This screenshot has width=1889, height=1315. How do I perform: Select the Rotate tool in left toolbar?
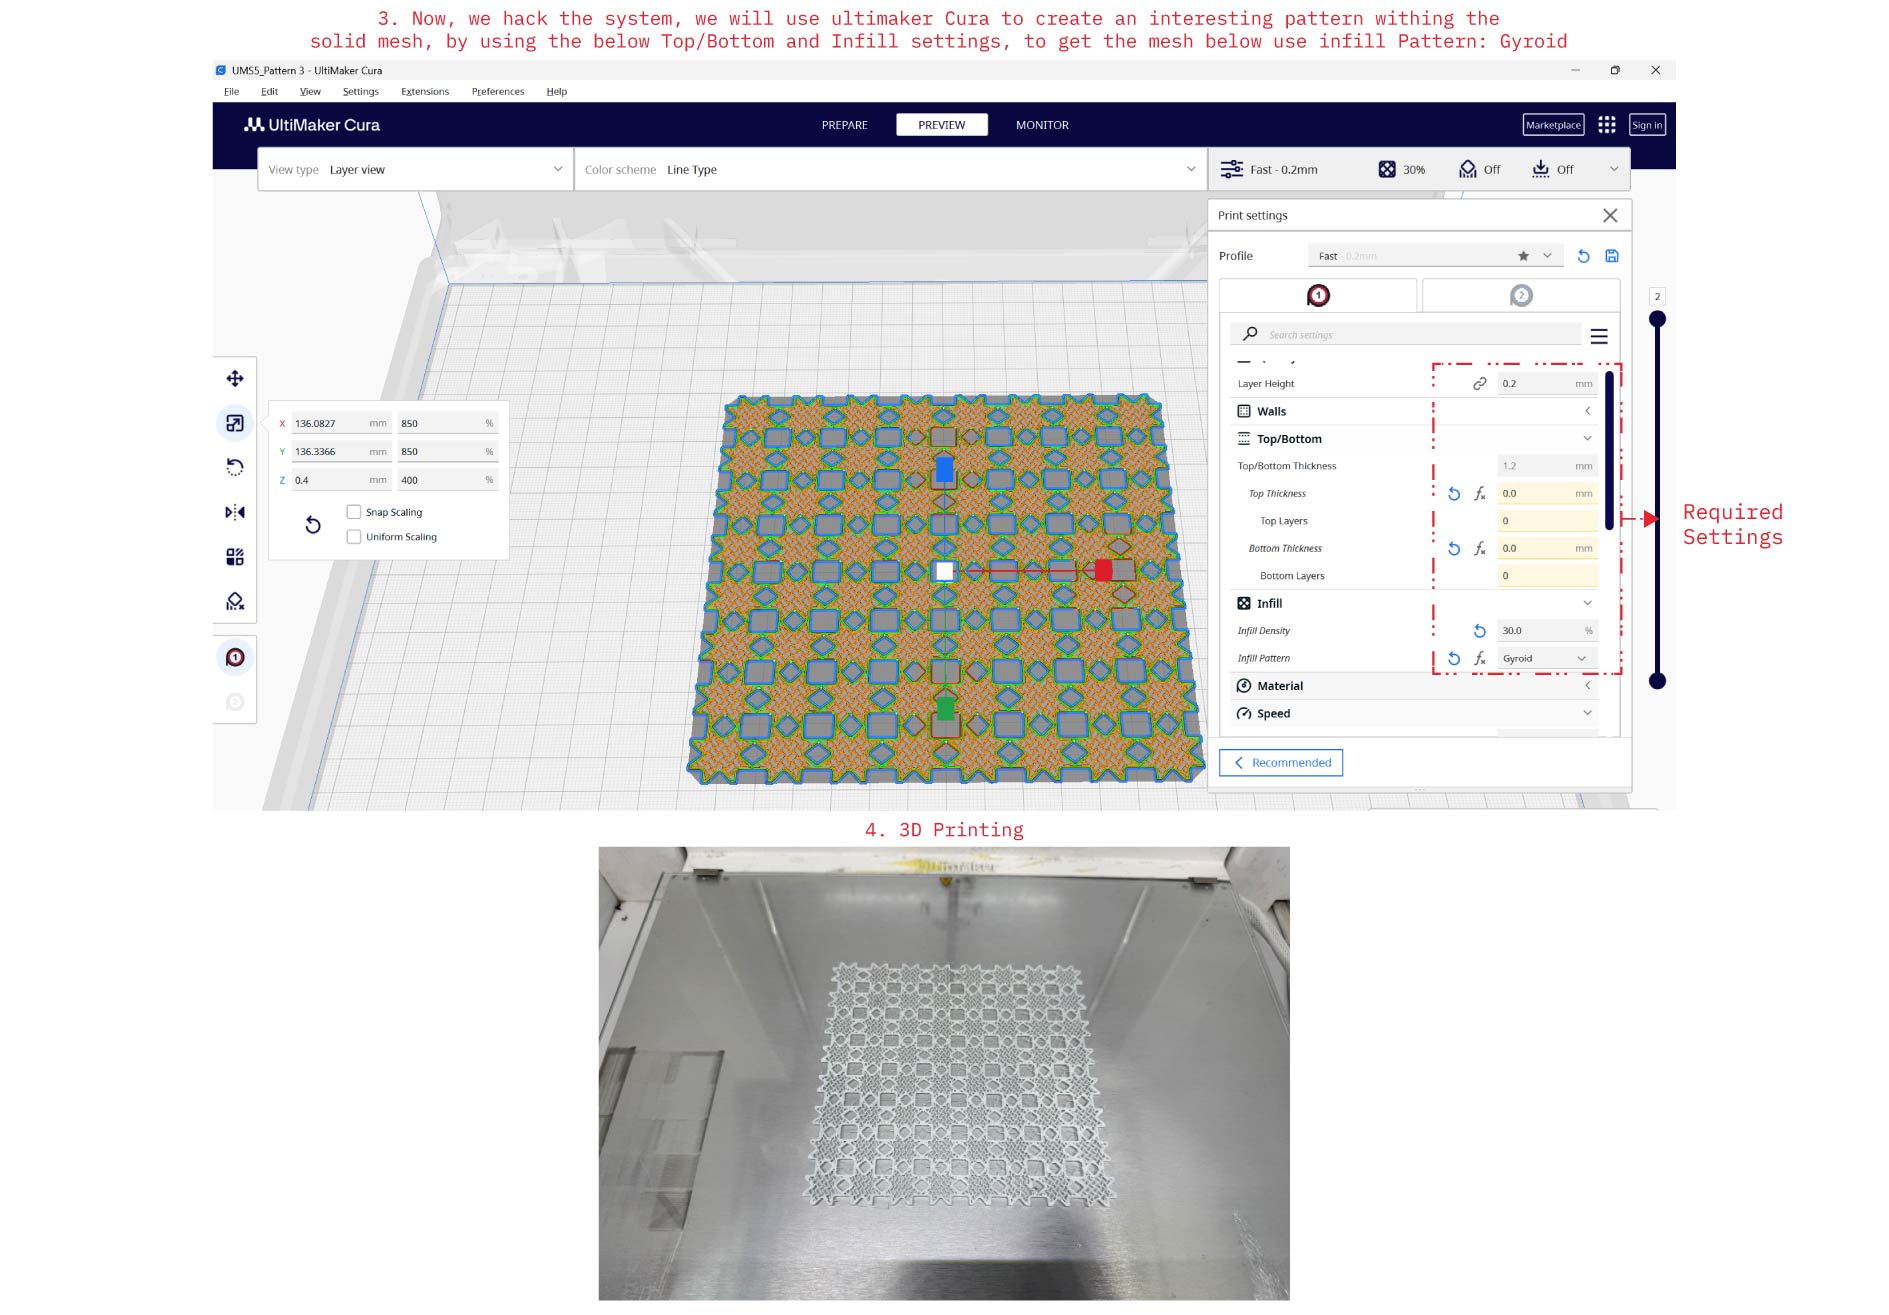(235, 467)
